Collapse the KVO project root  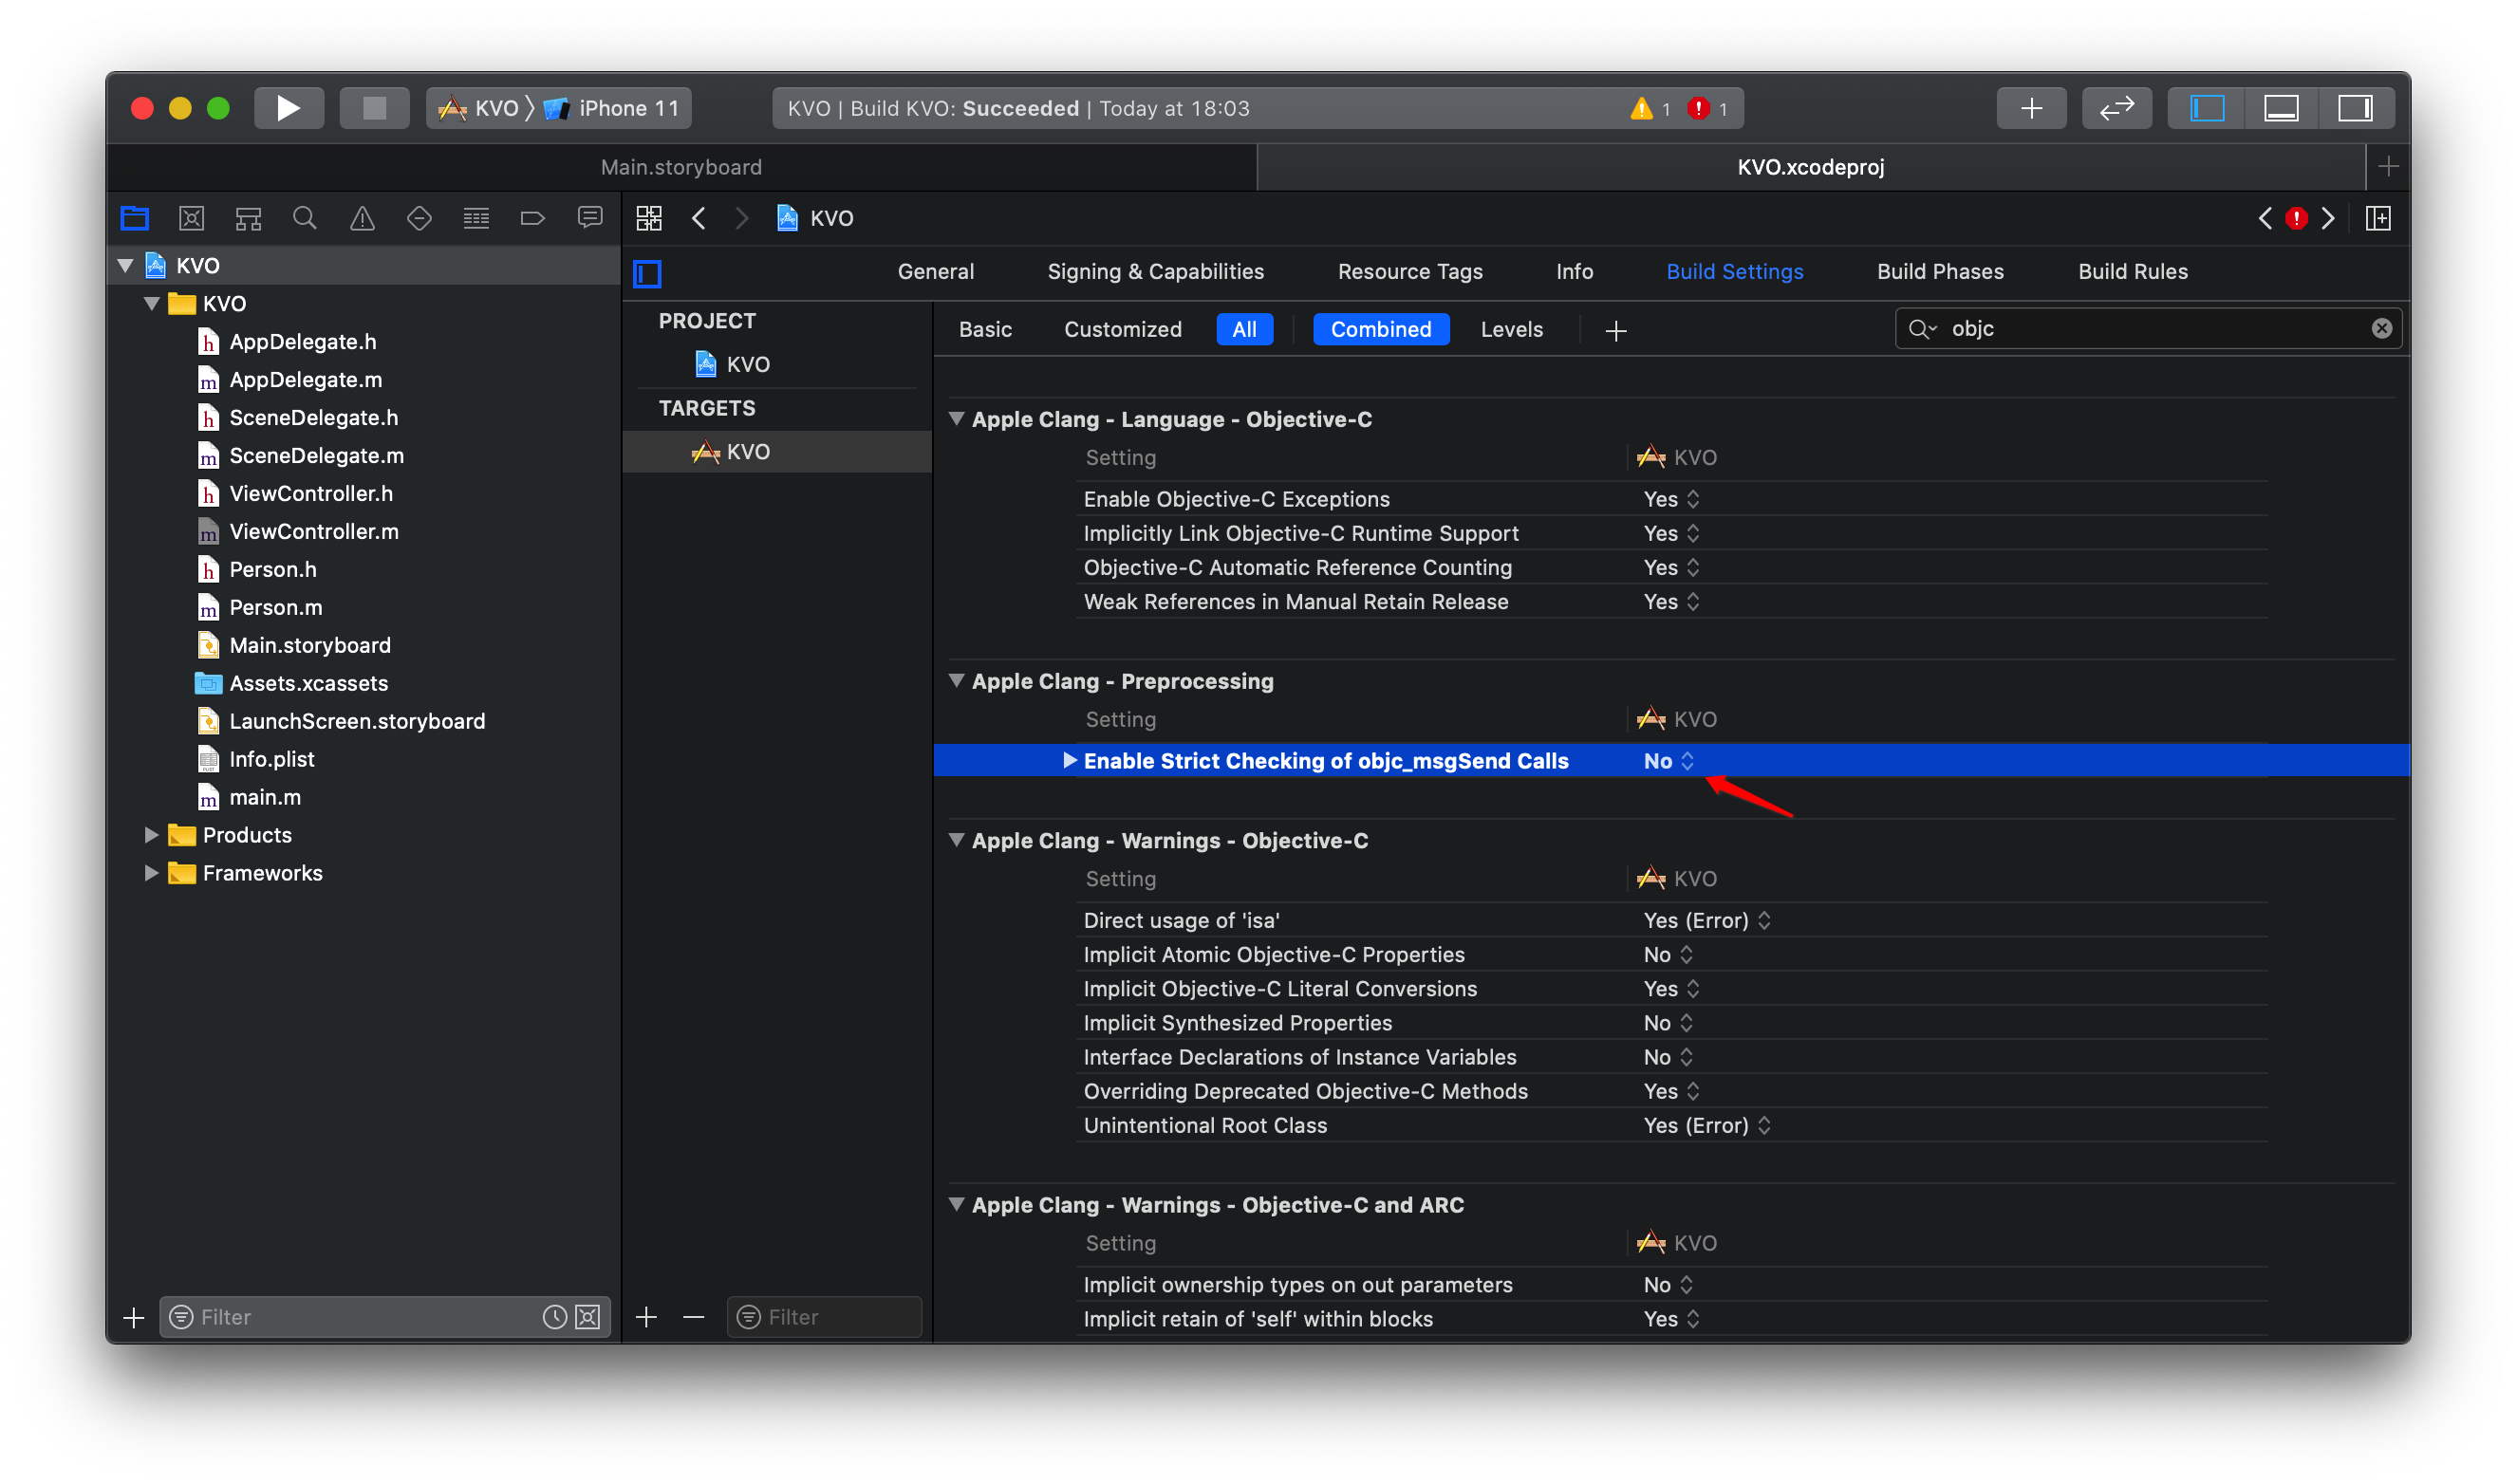(x=126, y=265)
